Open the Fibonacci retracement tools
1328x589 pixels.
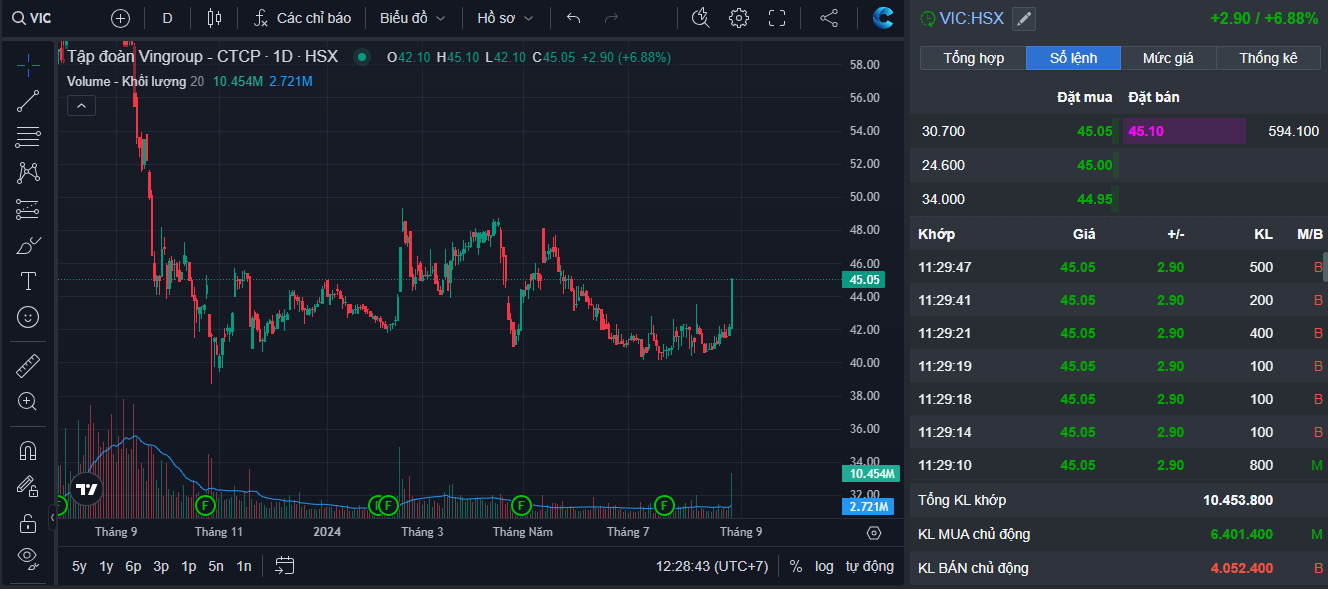click(x=28, y=136)
